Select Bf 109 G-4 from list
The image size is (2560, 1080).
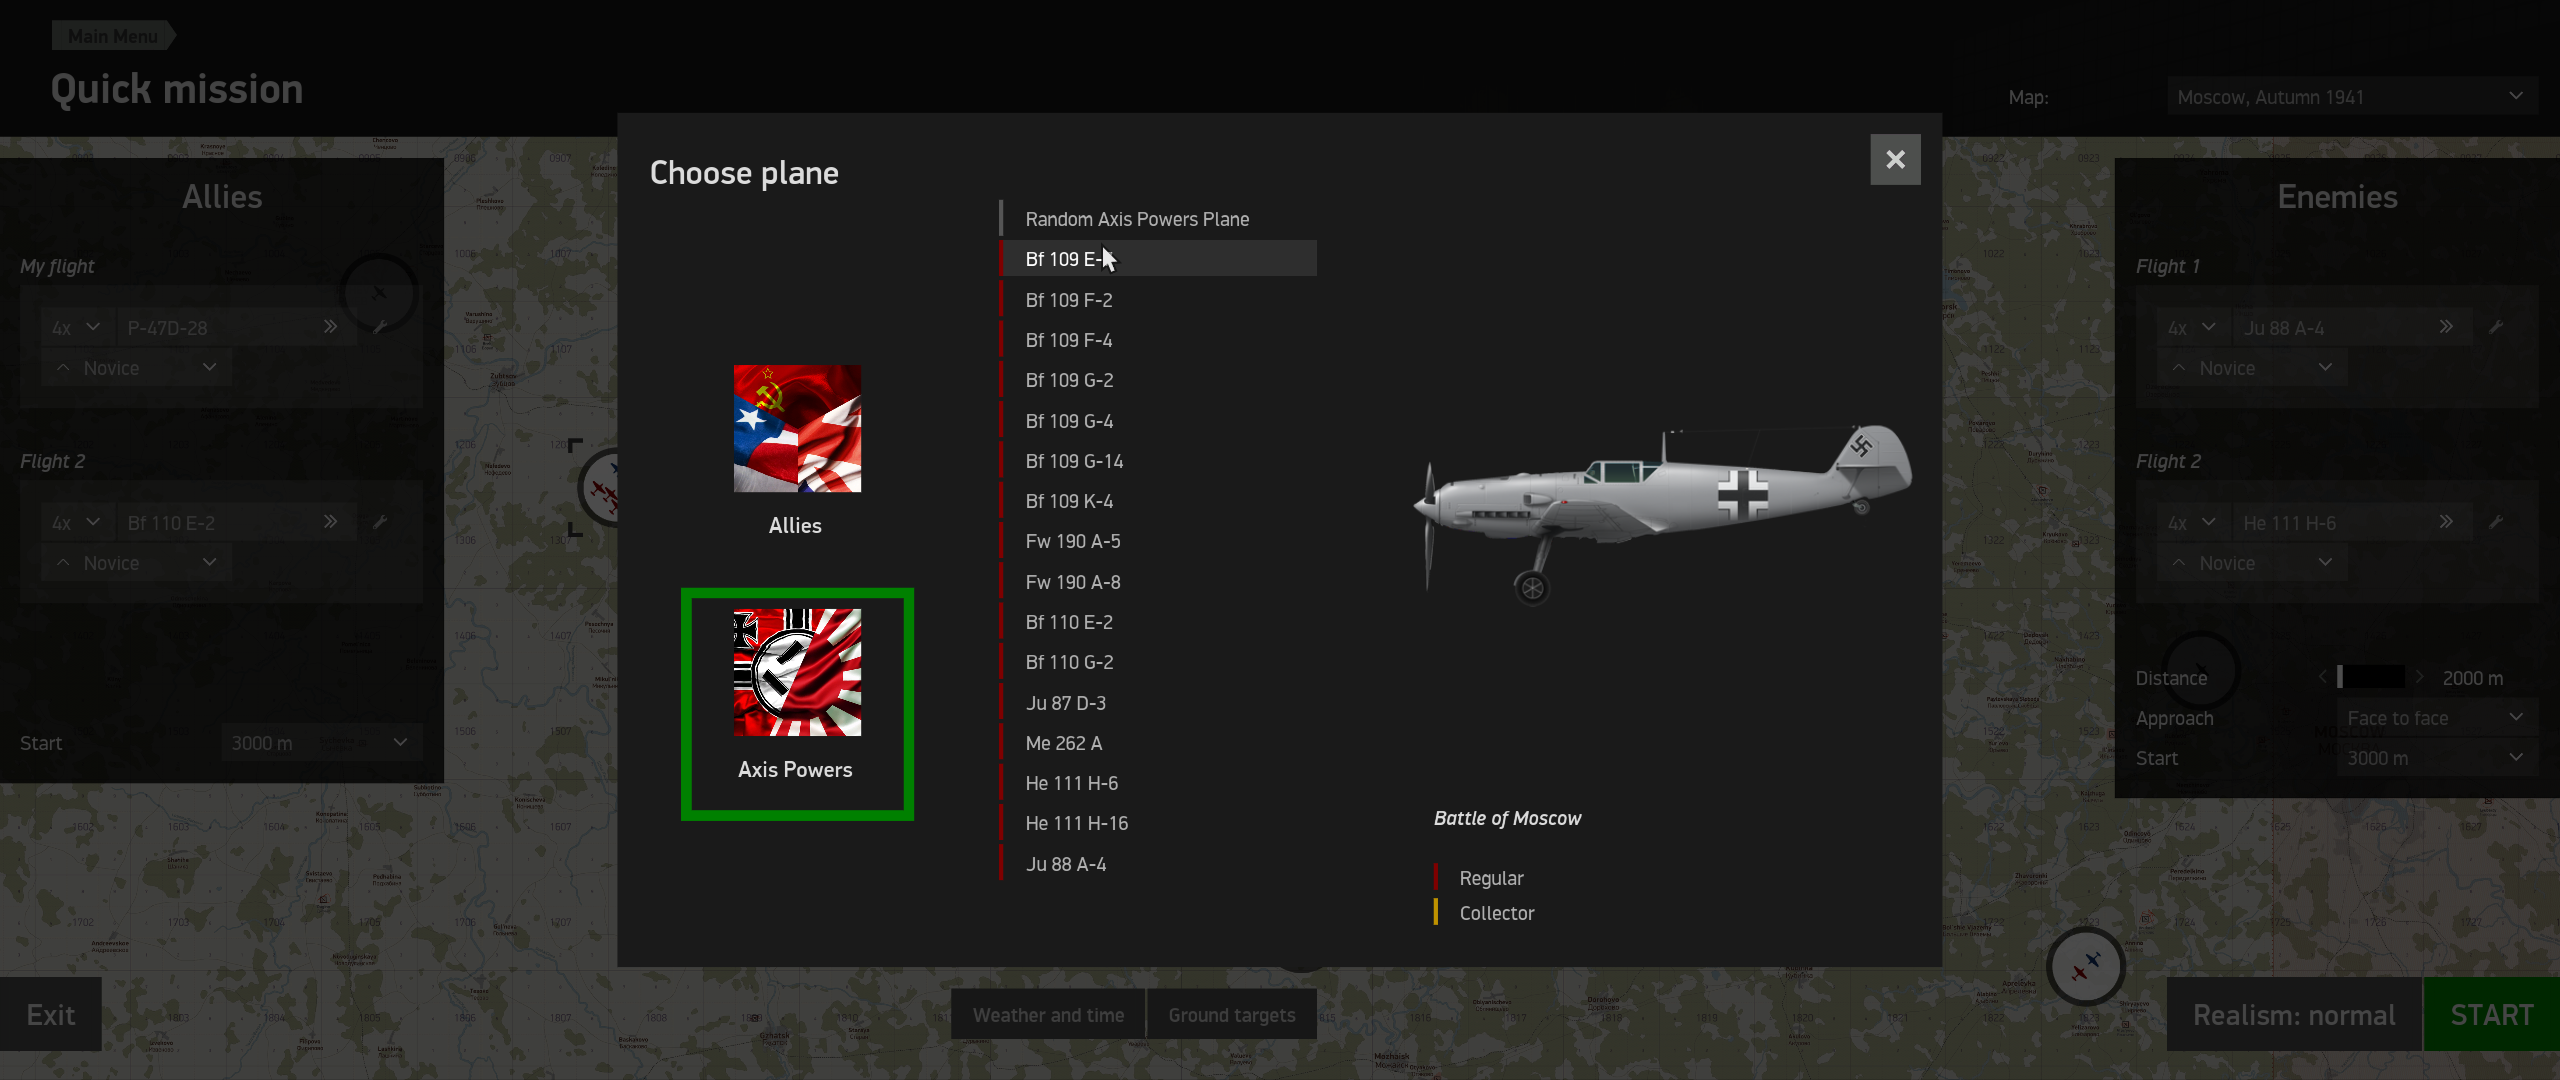[x=1158, y=421]
